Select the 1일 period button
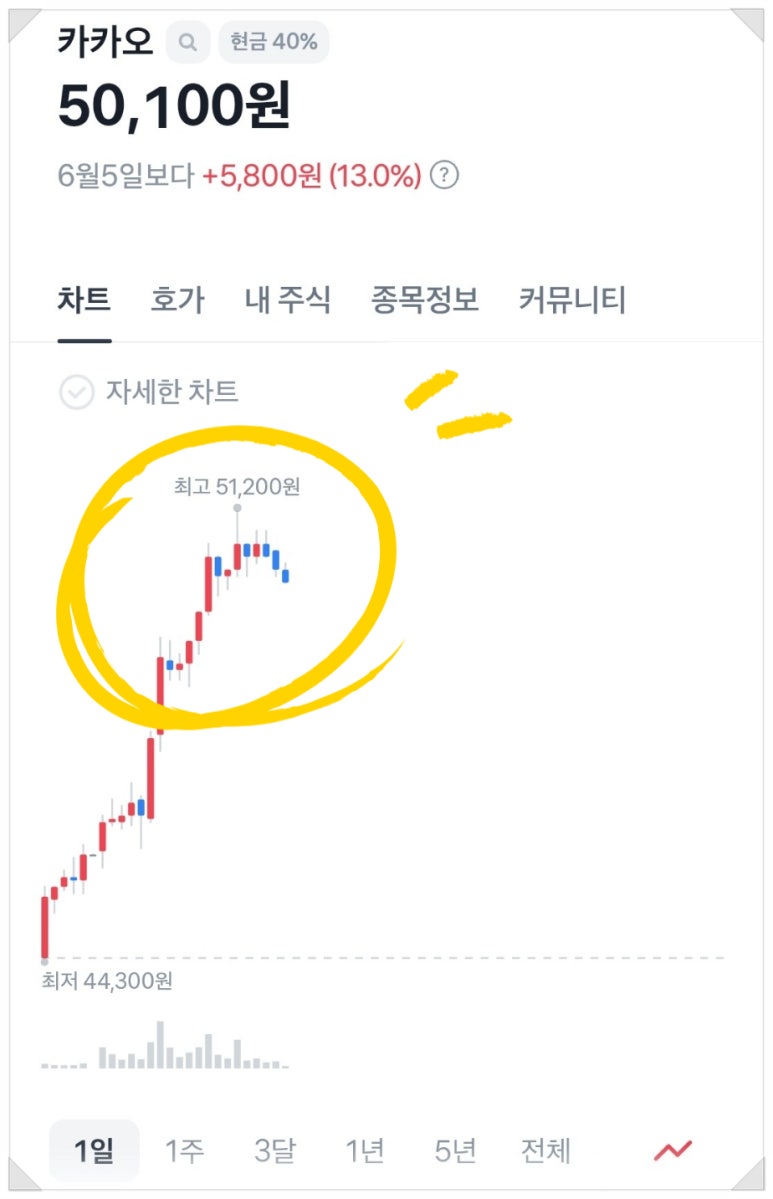Screen dimensions: 773x1199 click(x=94, y=1150)
